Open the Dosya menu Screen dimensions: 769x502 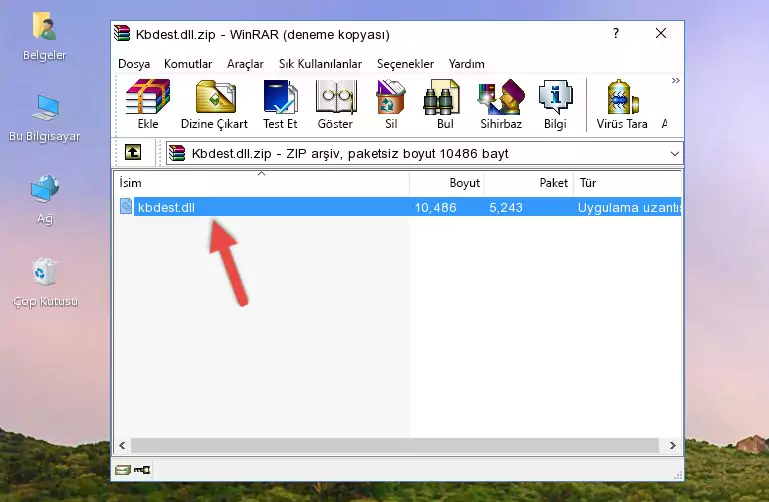pyautogui.click(x=134, y=64)
